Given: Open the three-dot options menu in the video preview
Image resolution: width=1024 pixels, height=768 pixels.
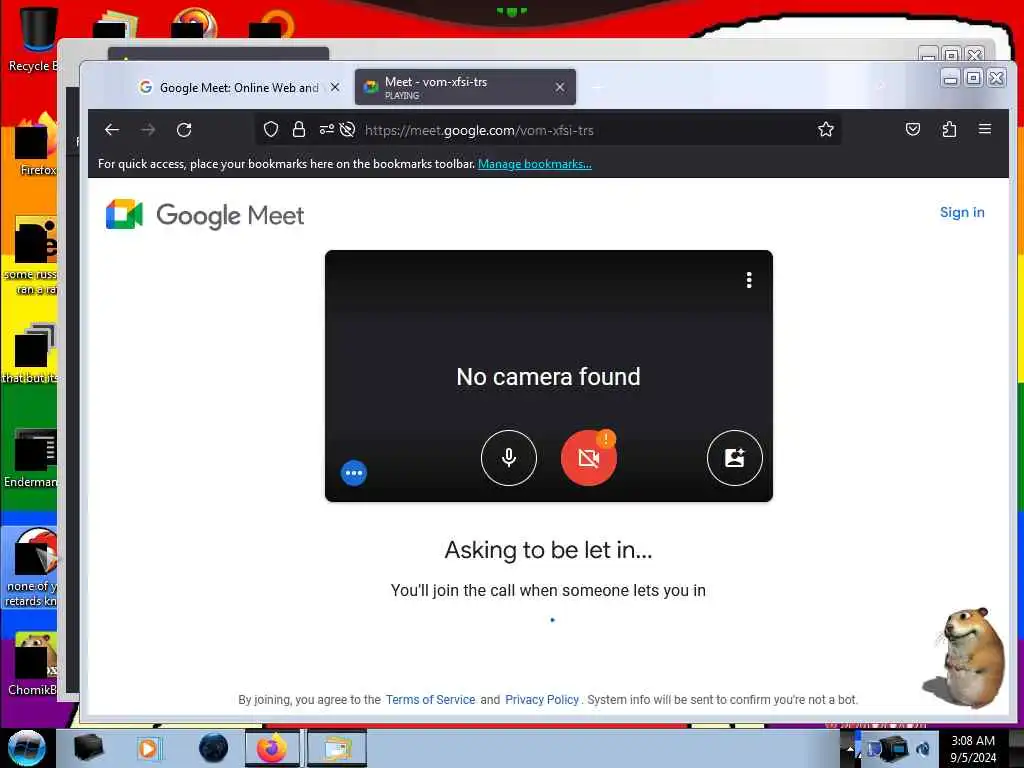Looking at the screenshot, I should coord(749,280).
